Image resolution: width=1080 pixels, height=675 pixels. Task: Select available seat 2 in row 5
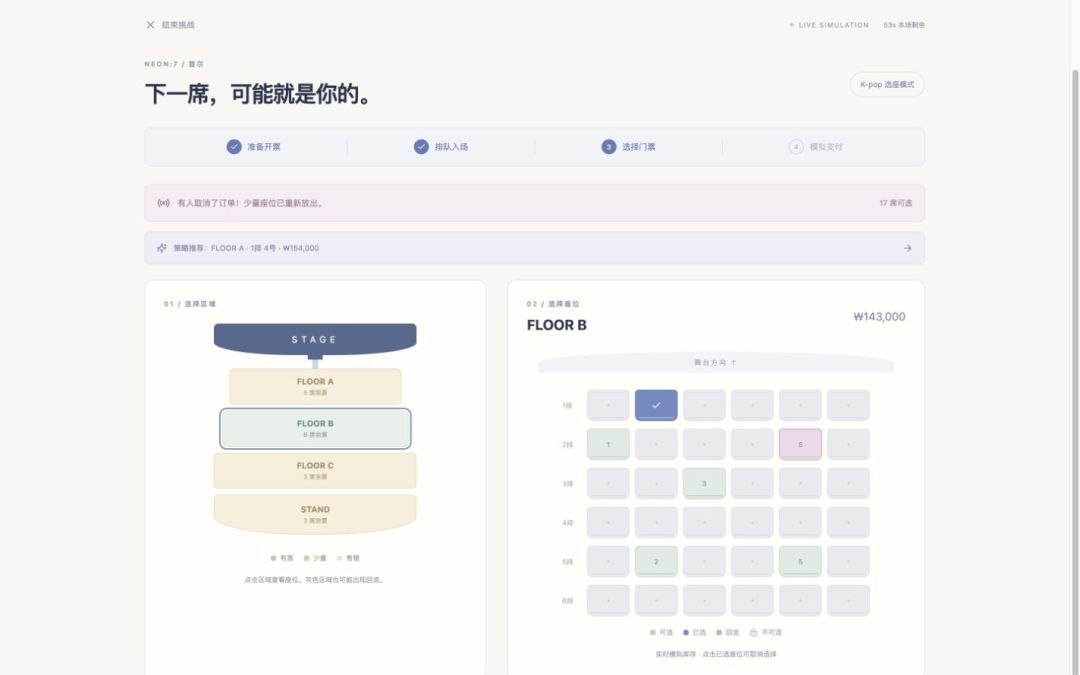pos(656,561)
